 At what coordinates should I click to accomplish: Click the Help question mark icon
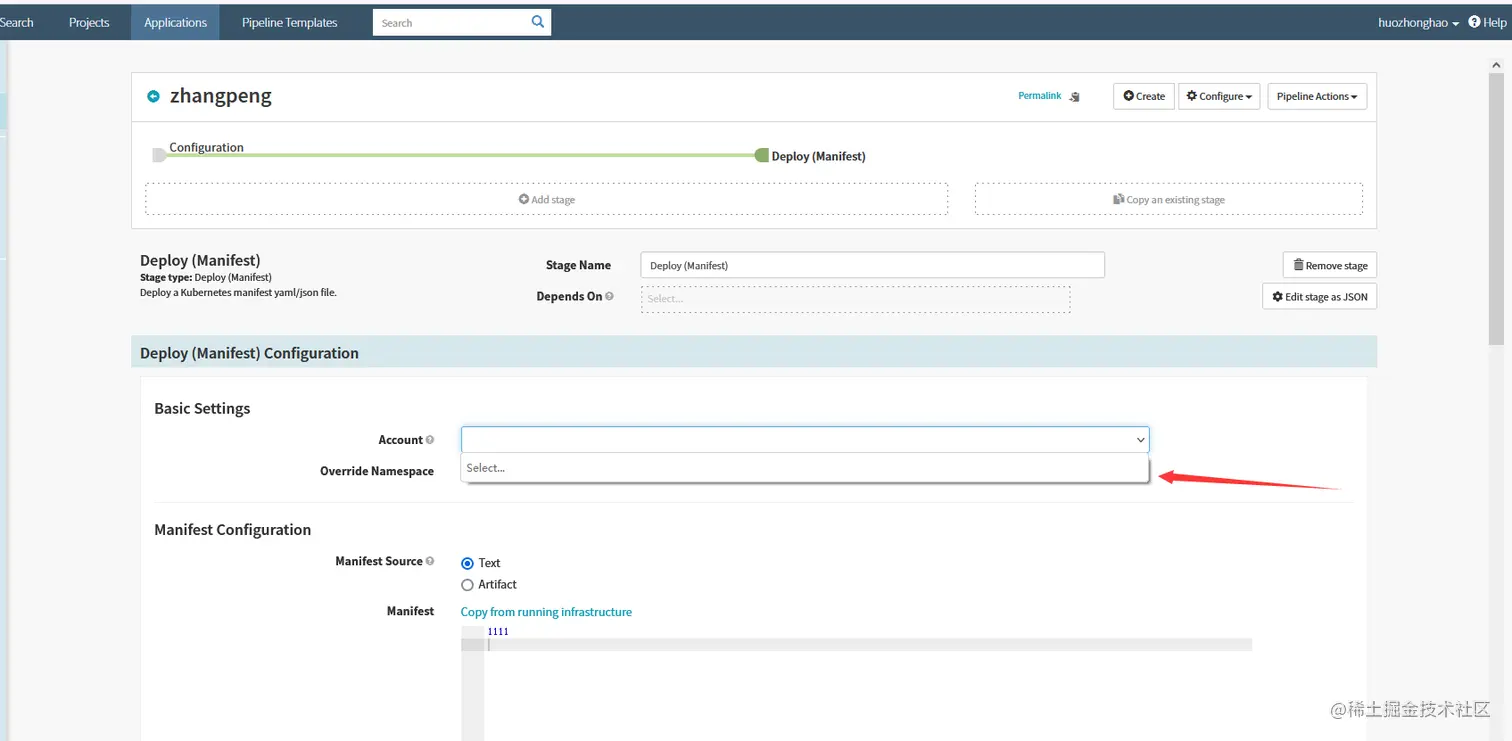tap(1474, 21)
